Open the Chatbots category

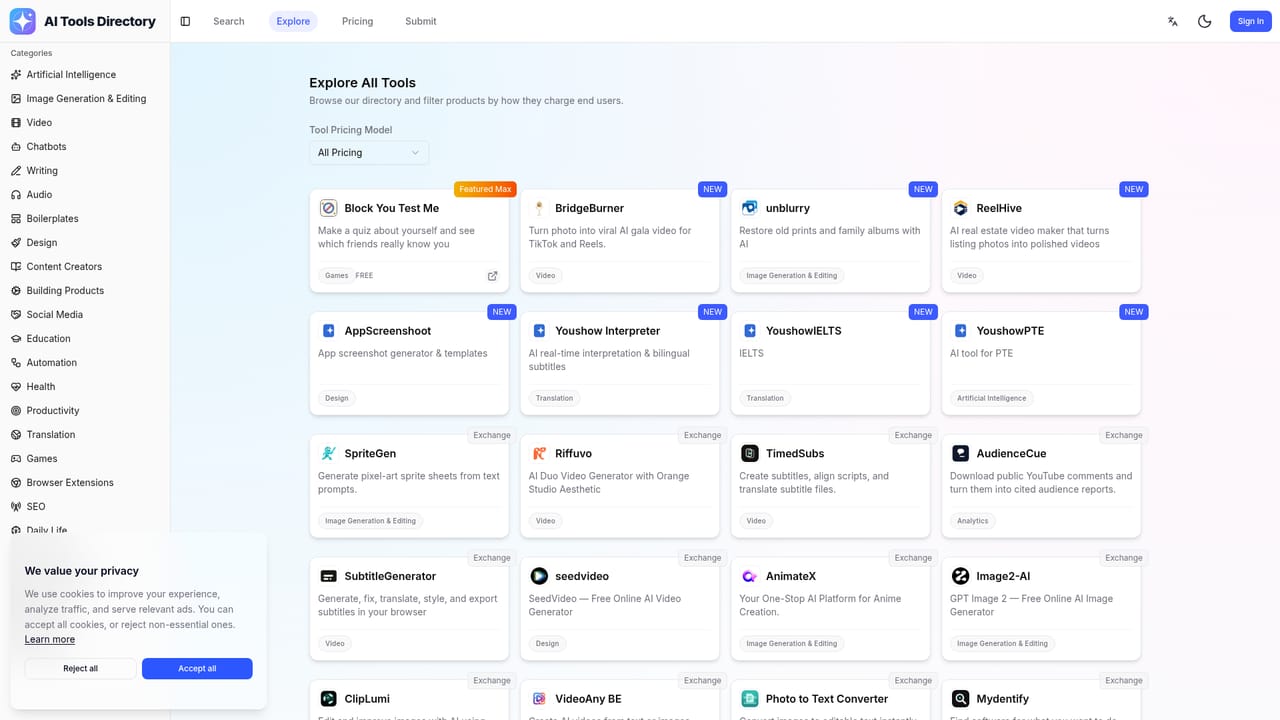85,147
